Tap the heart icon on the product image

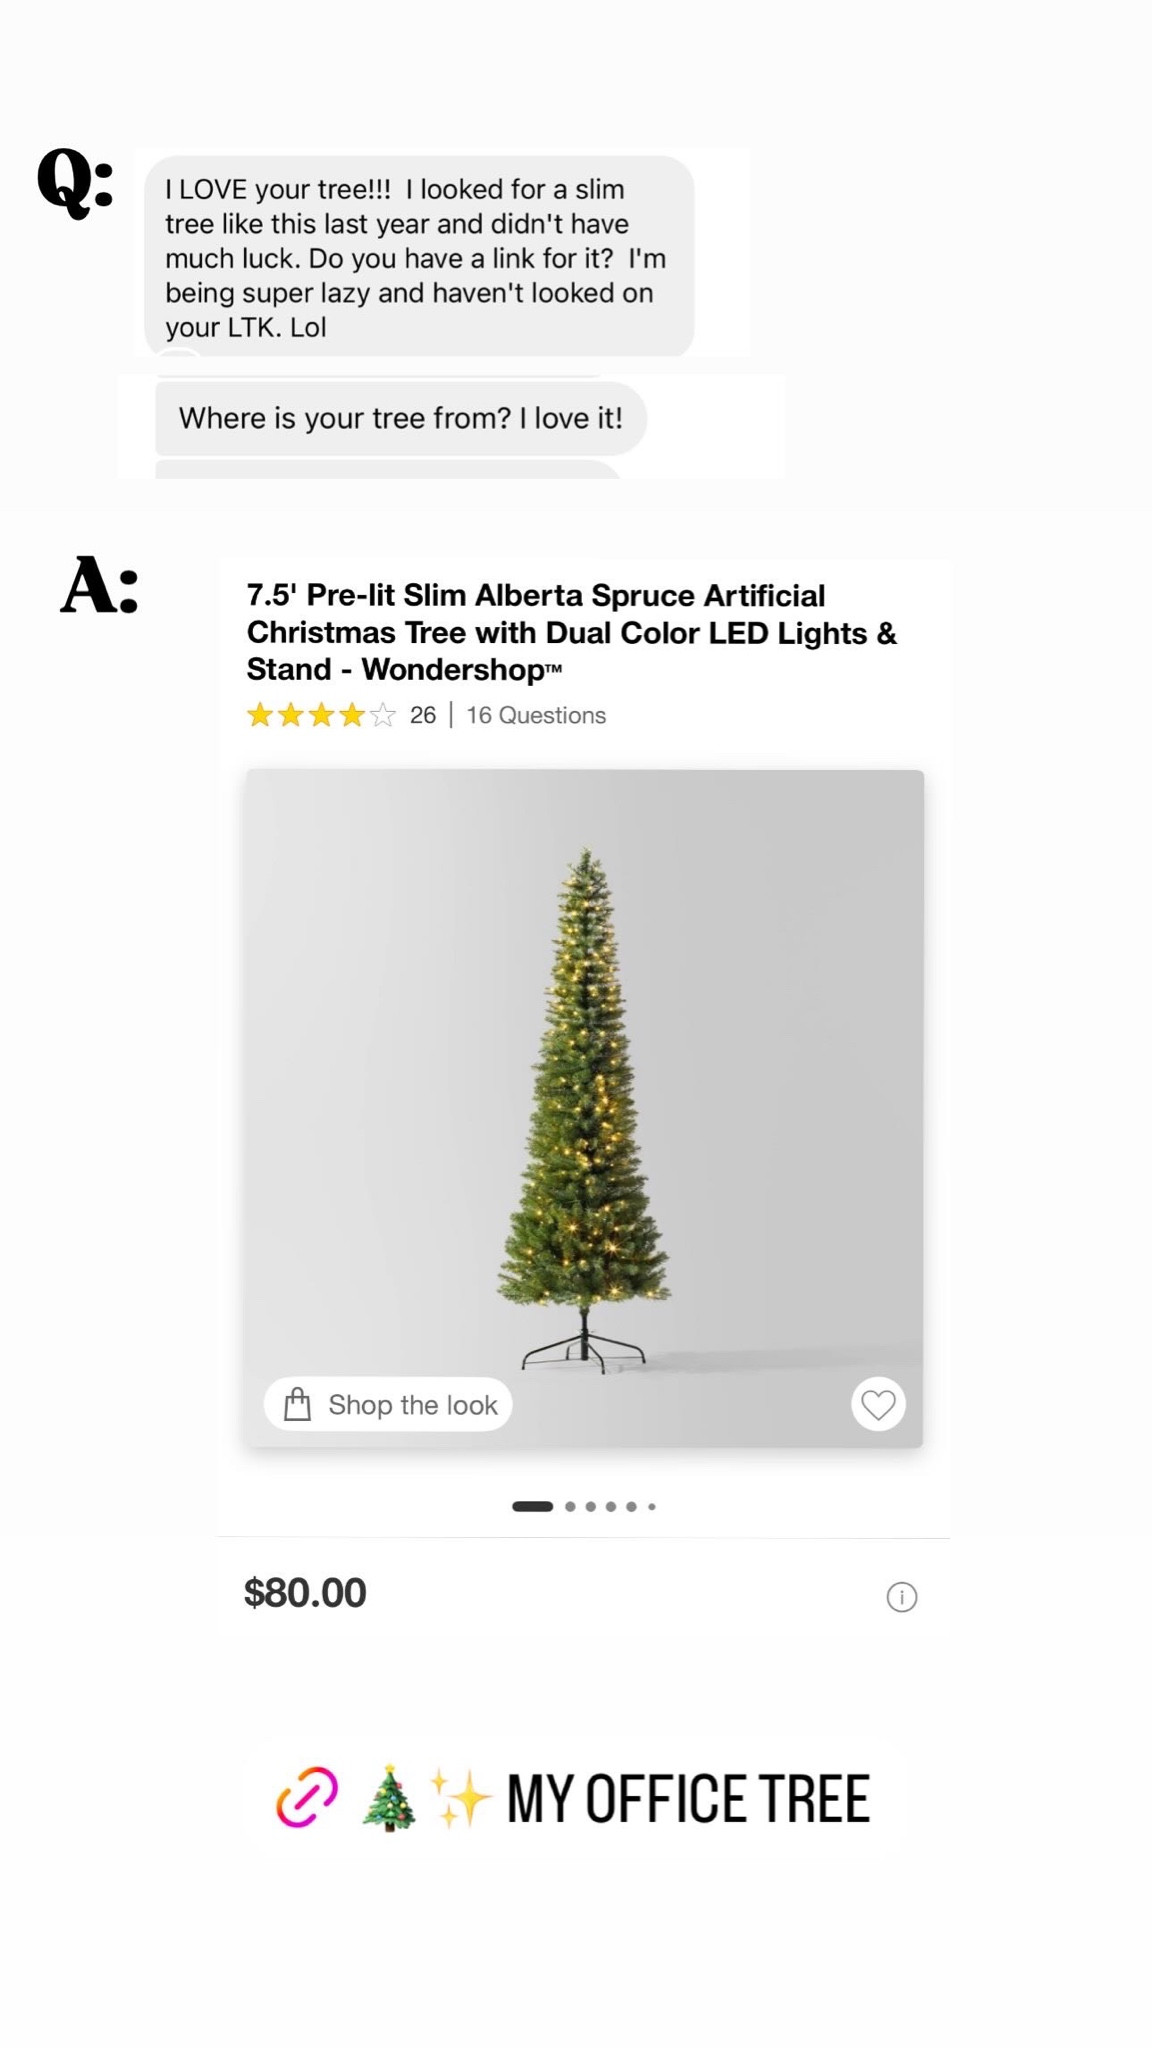point(877,1404)
